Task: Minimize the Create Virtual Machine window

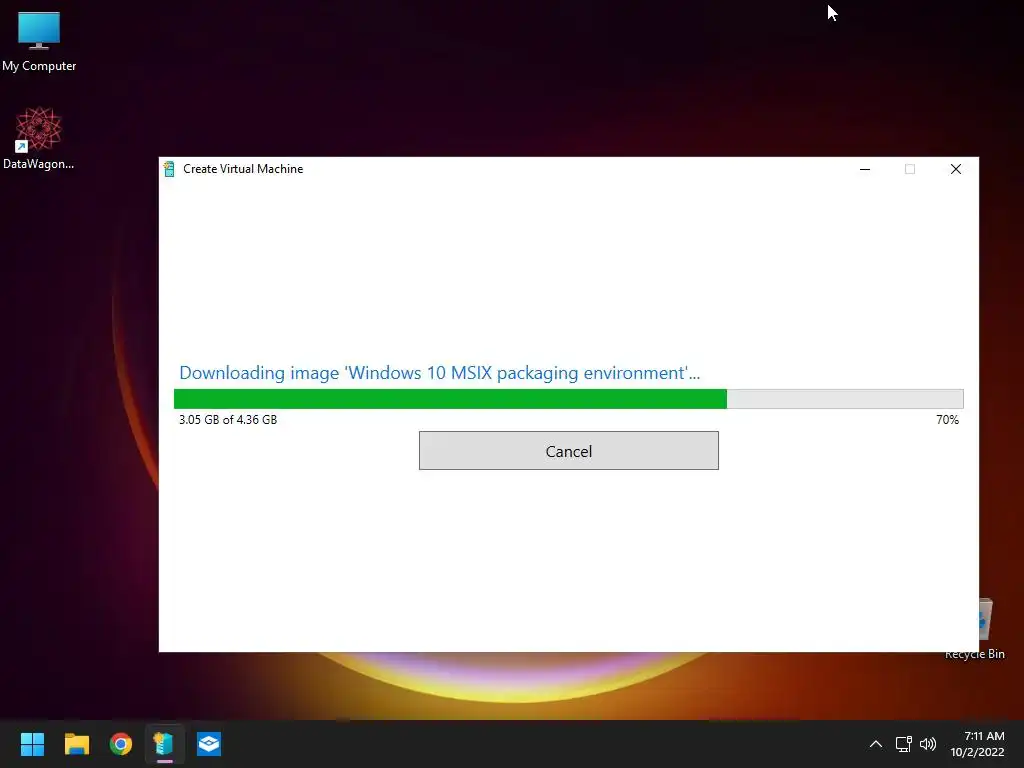Action: point(865,169)
